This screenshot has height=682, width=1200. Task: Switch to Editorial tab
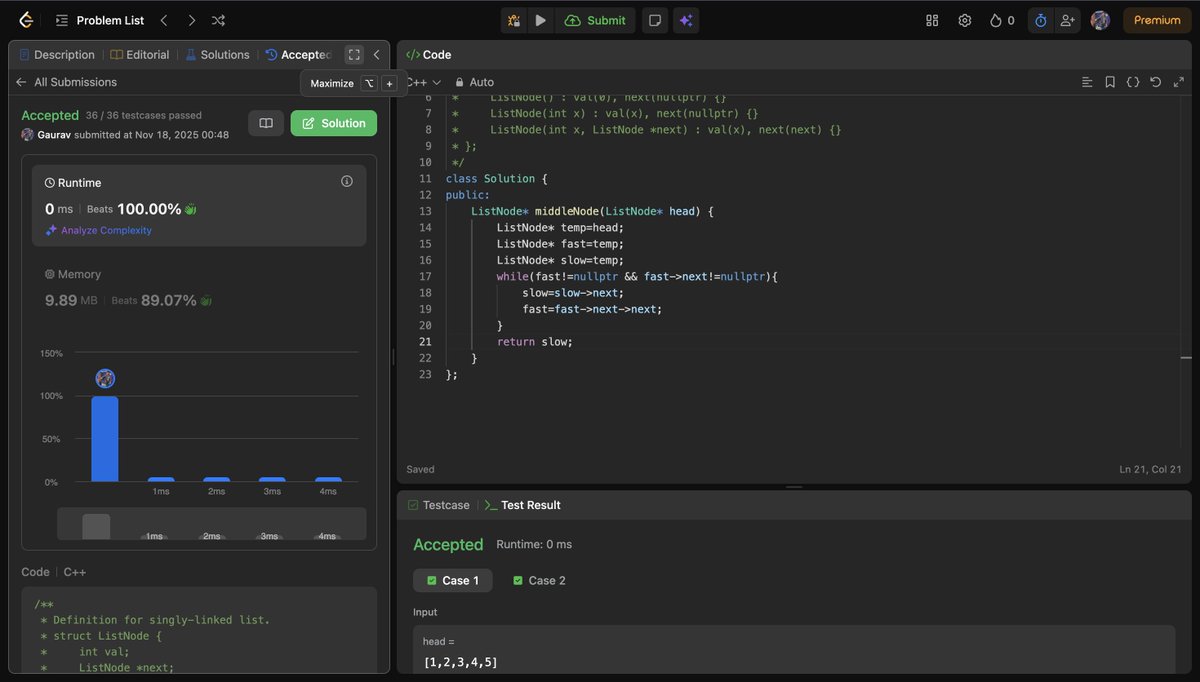tap(140, 55)
